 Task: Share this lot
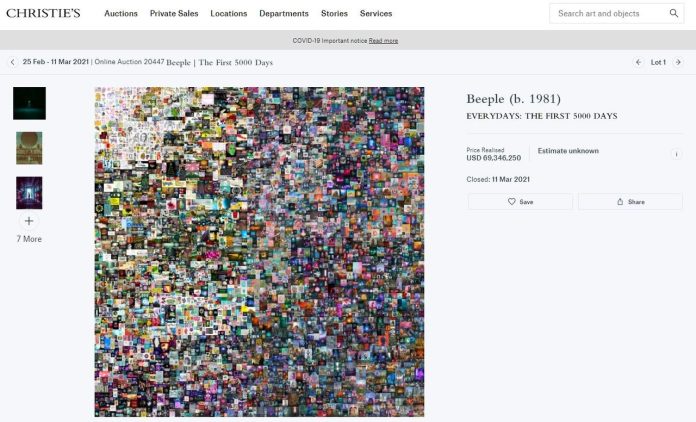coord(630,201)
